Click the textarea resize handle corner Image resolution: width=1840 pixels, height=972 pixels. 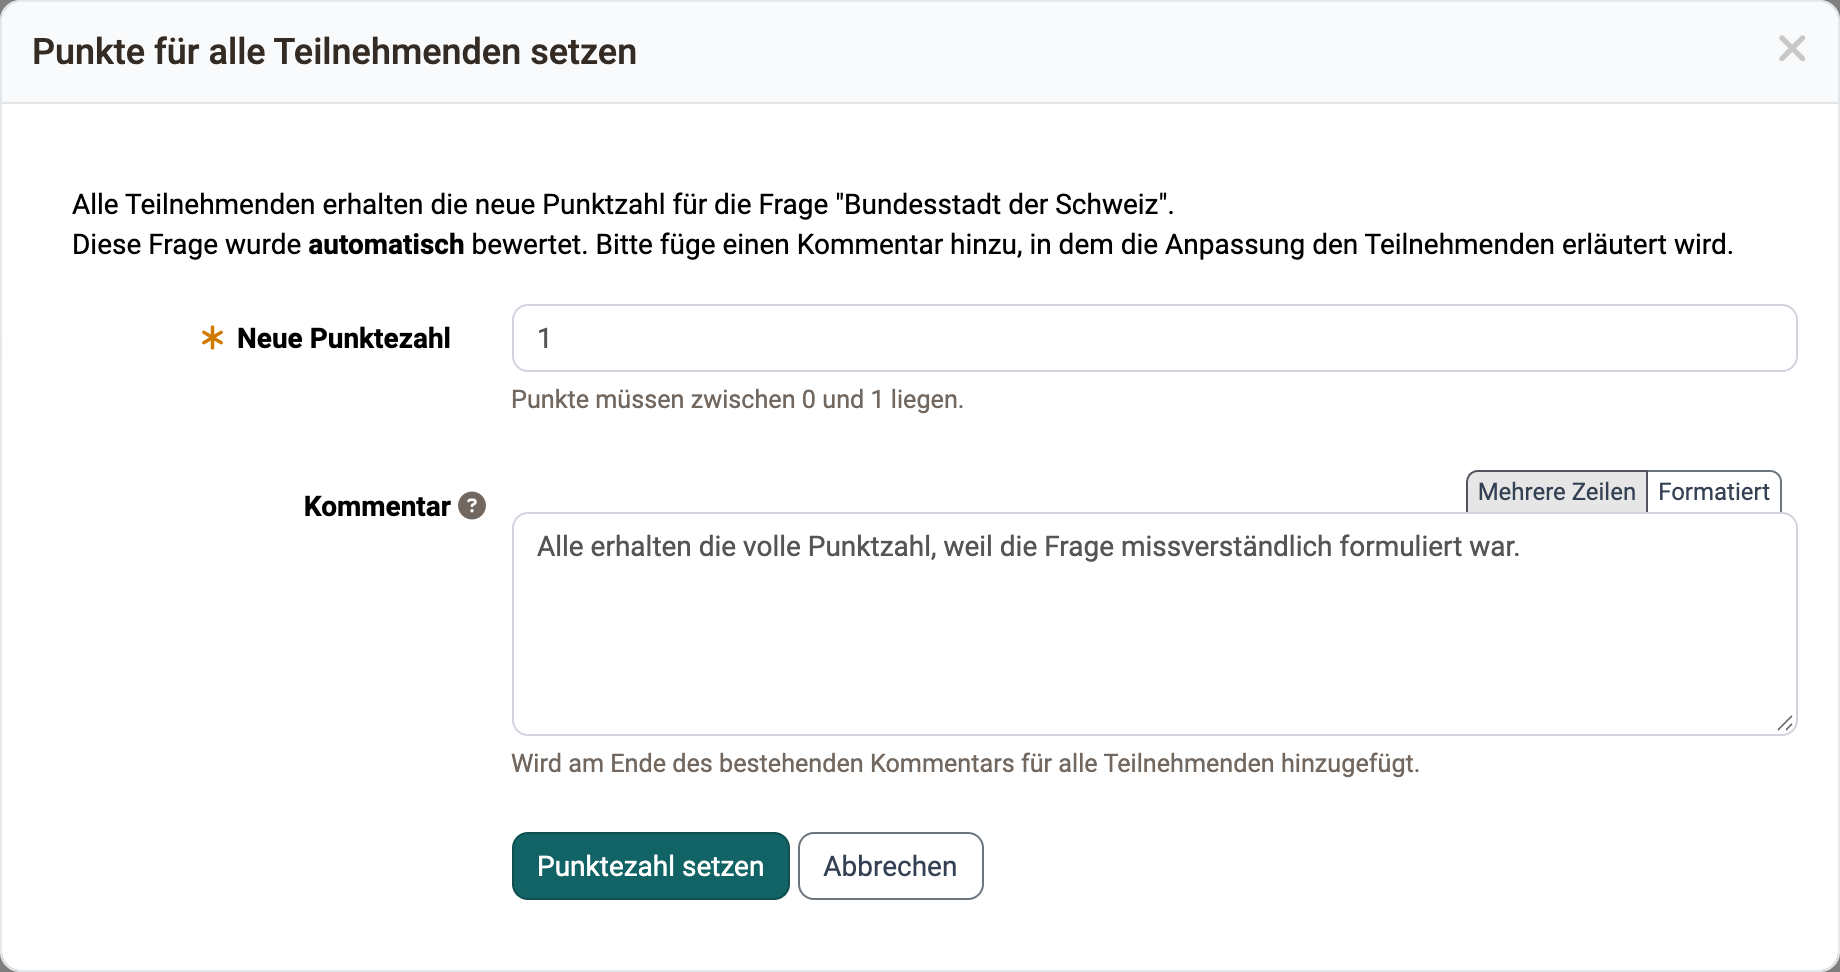(x=1785, y=723)
